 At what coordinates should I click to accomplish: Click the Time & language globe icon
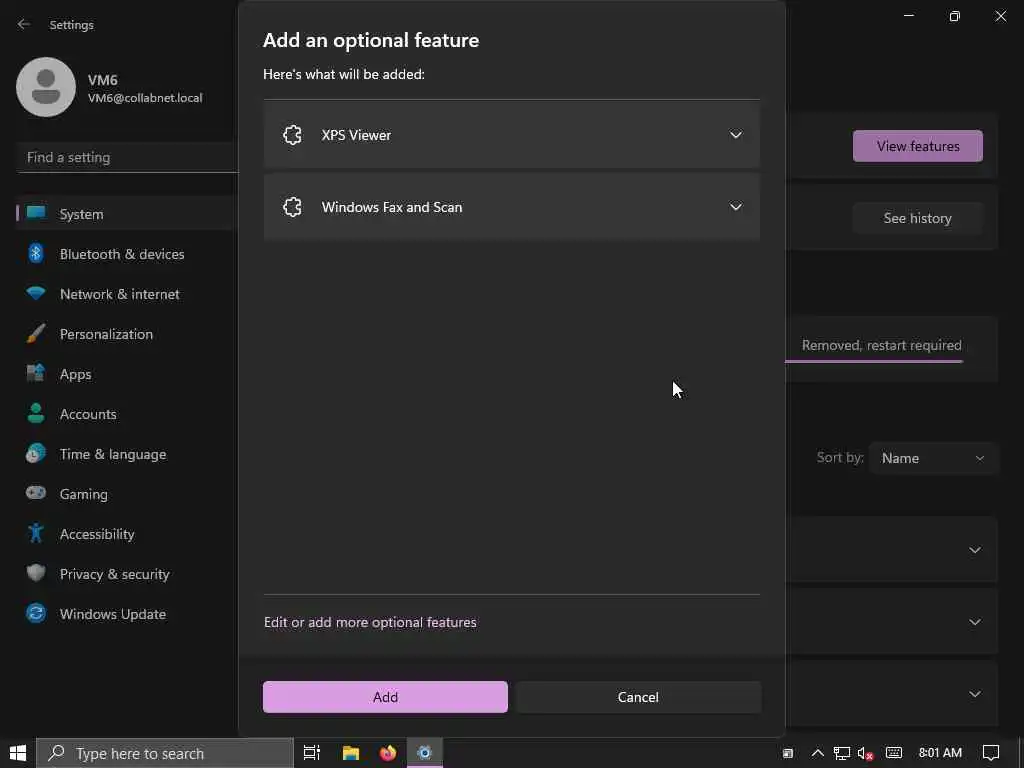[x=36, y=453]
